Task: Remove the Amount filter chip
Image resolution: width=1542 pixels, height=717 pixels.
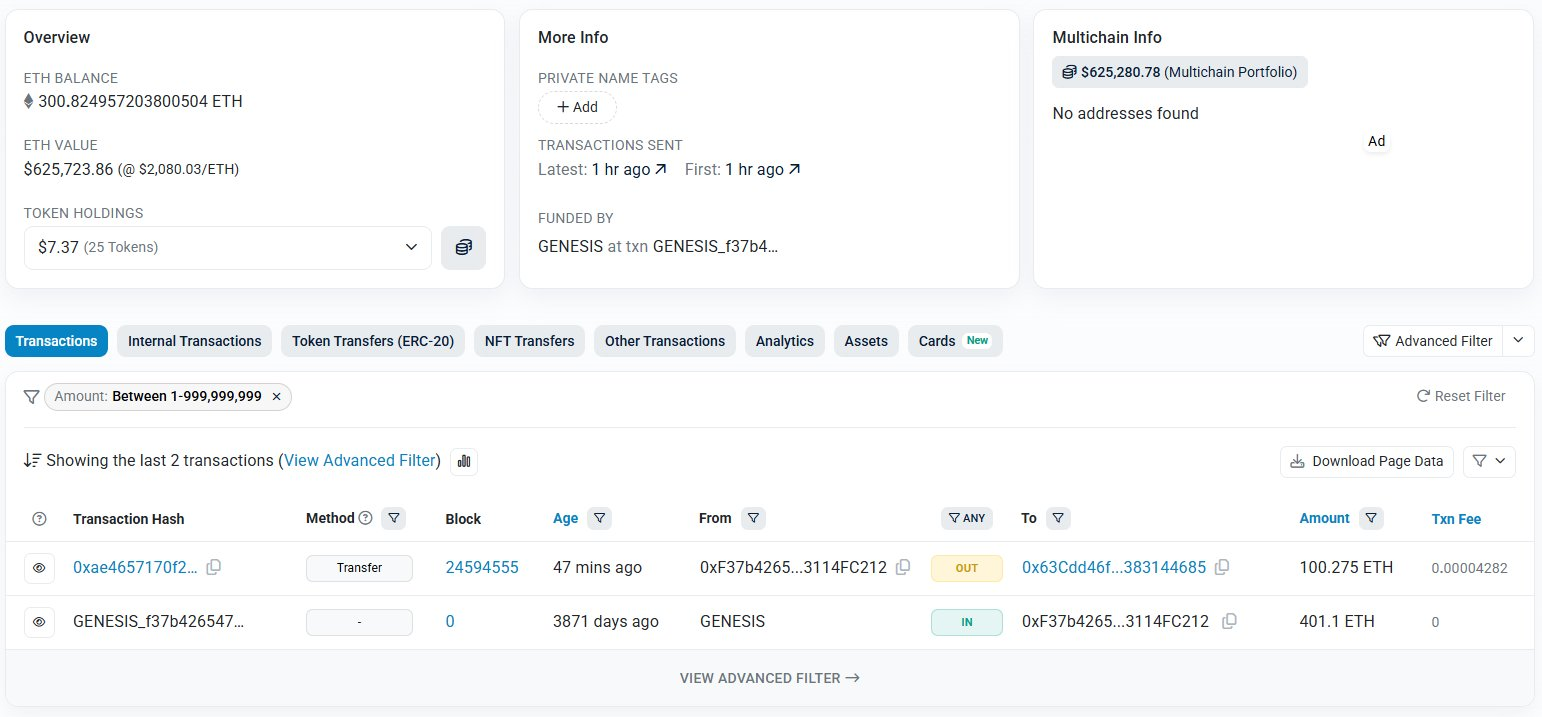Action: click(277, 397)
